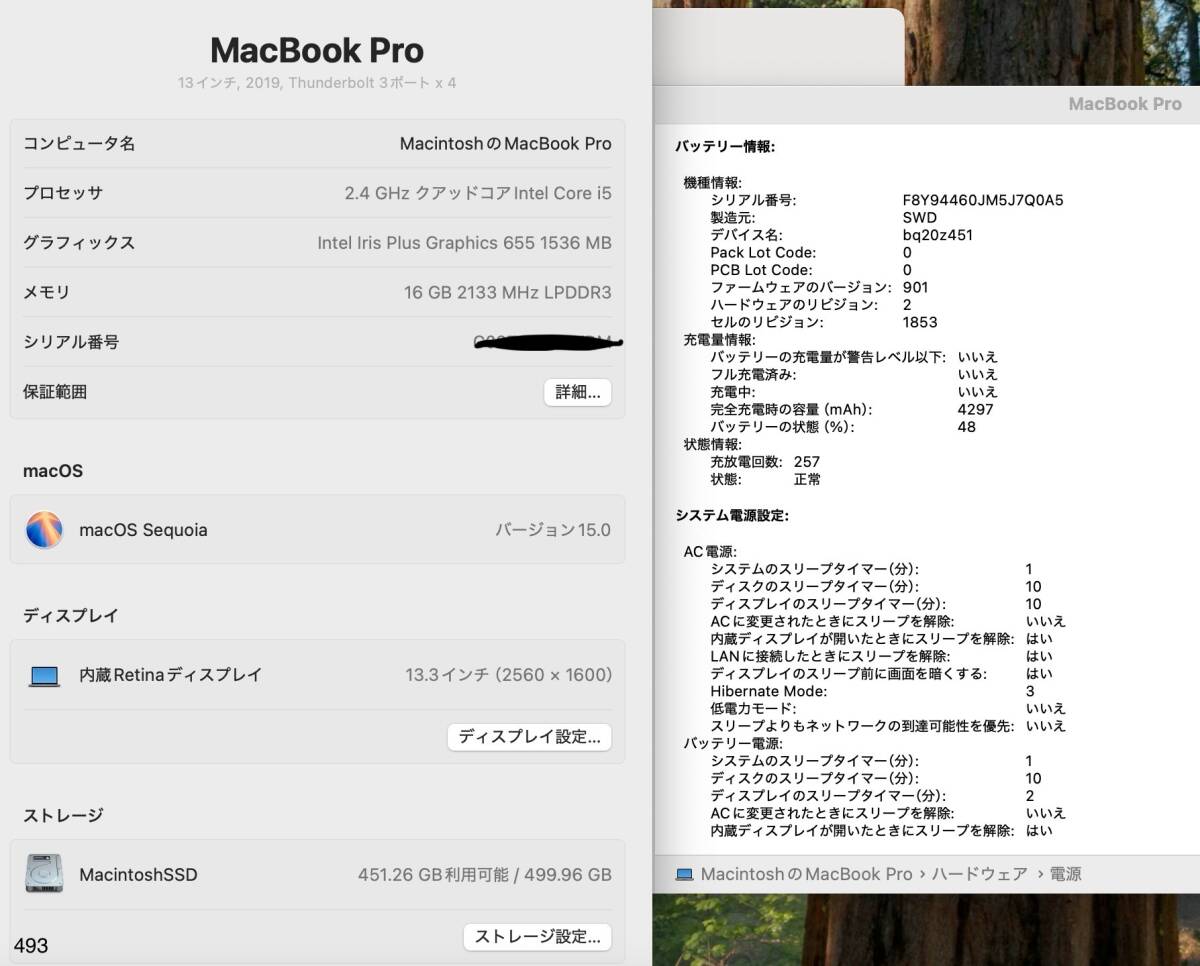The width and height of the screenshot is (1200, 966).
Task: Click the 状態情報 section label
Action: point(713,444)
